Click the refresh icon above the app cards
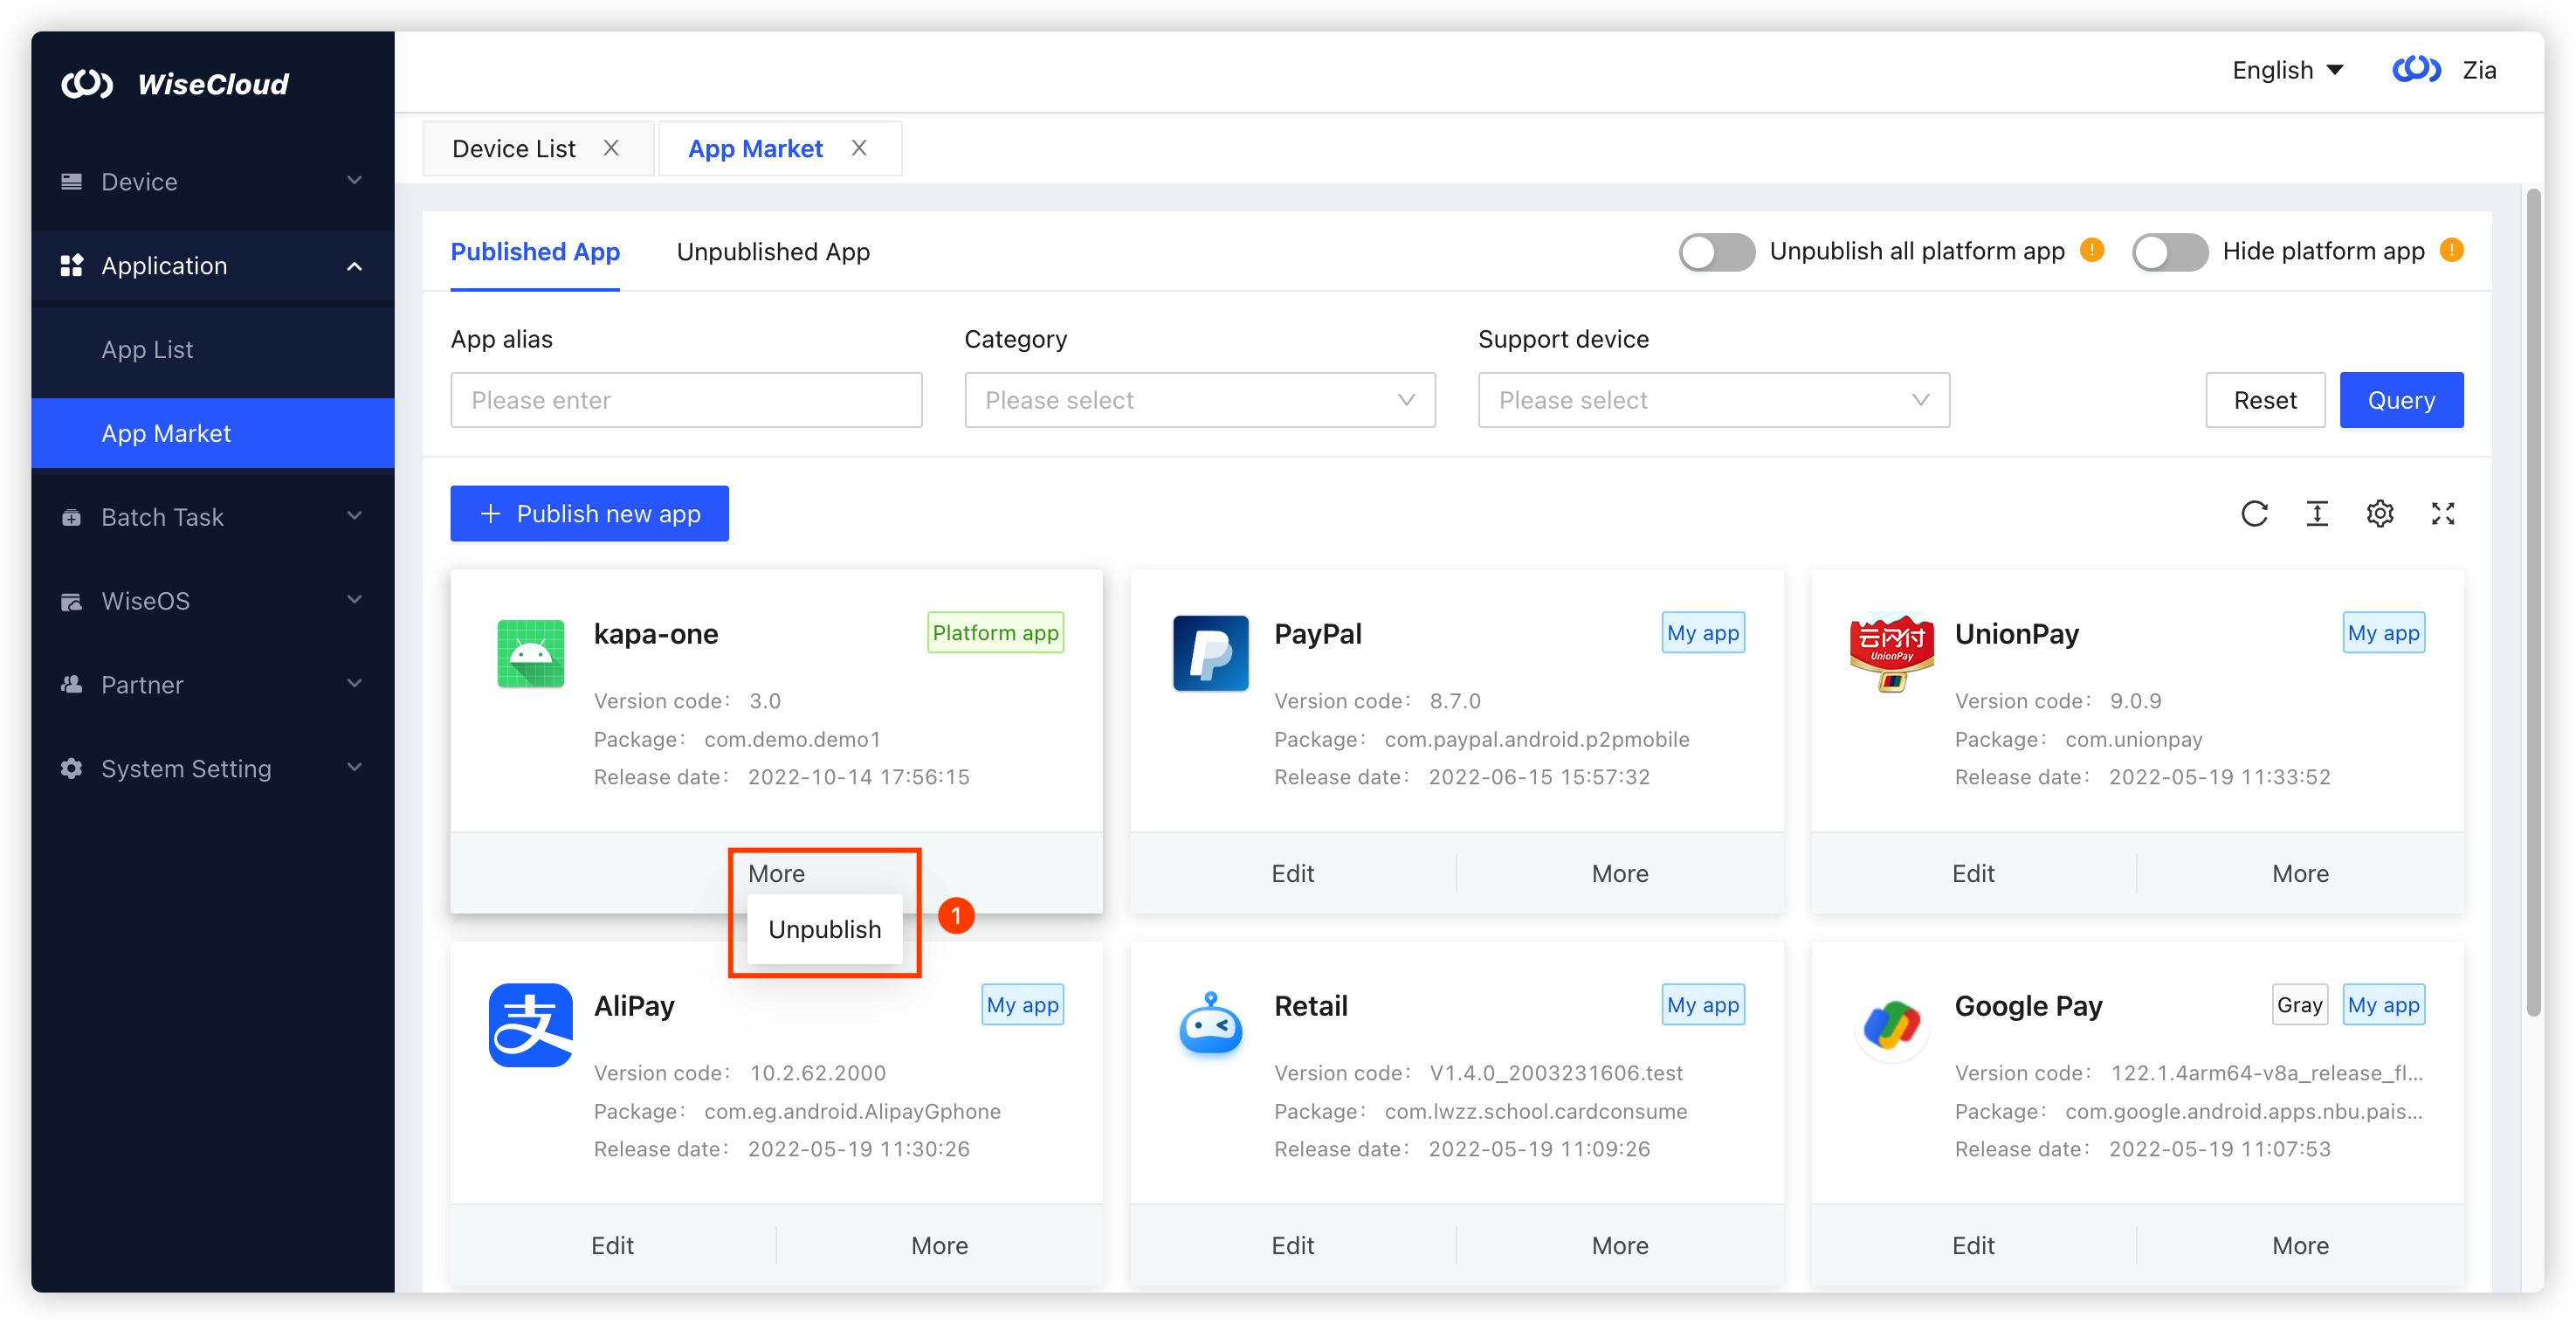The image size is (2576, 1324). click(2254, 513)
